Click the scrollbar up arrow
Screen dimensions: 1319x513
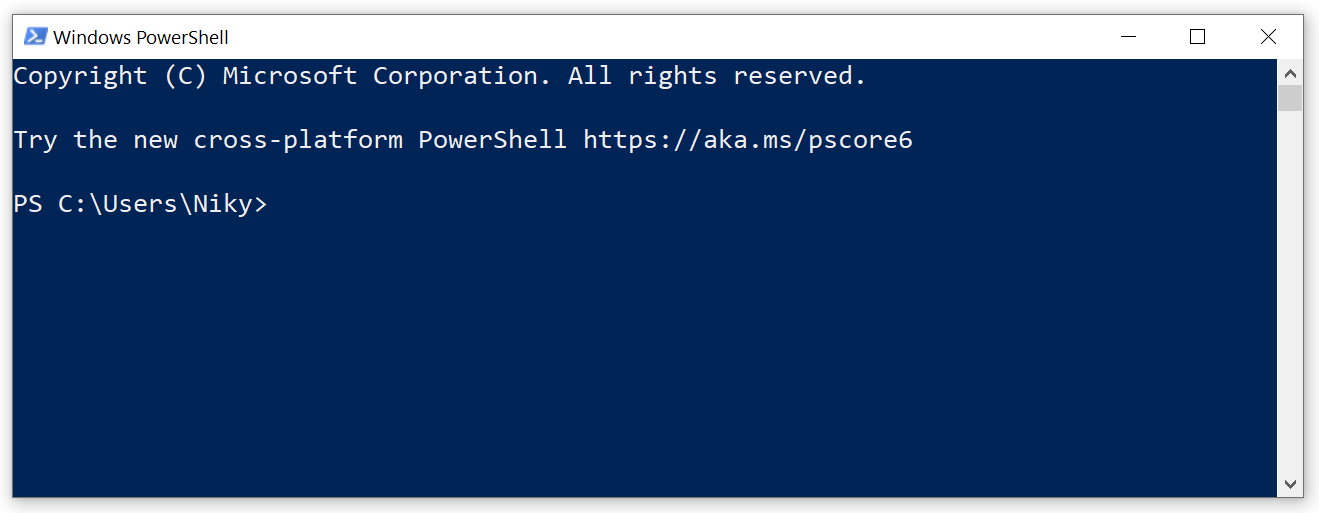1290,72
